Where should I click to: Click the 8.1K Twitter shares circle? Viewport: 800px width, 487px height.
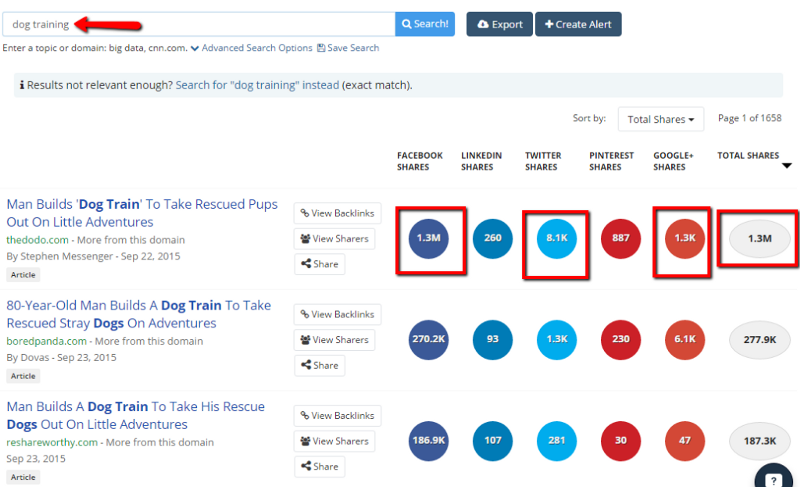point(557,238)
